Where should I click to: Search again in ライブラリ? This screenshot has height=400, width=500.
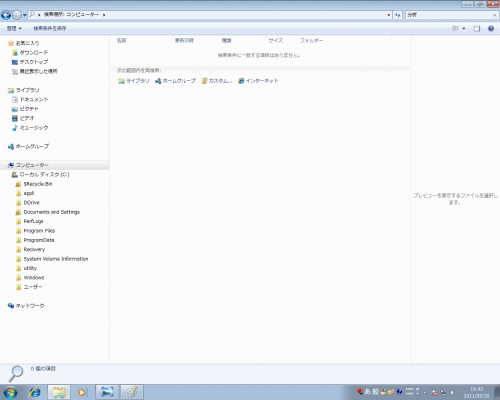click(134, 81)
